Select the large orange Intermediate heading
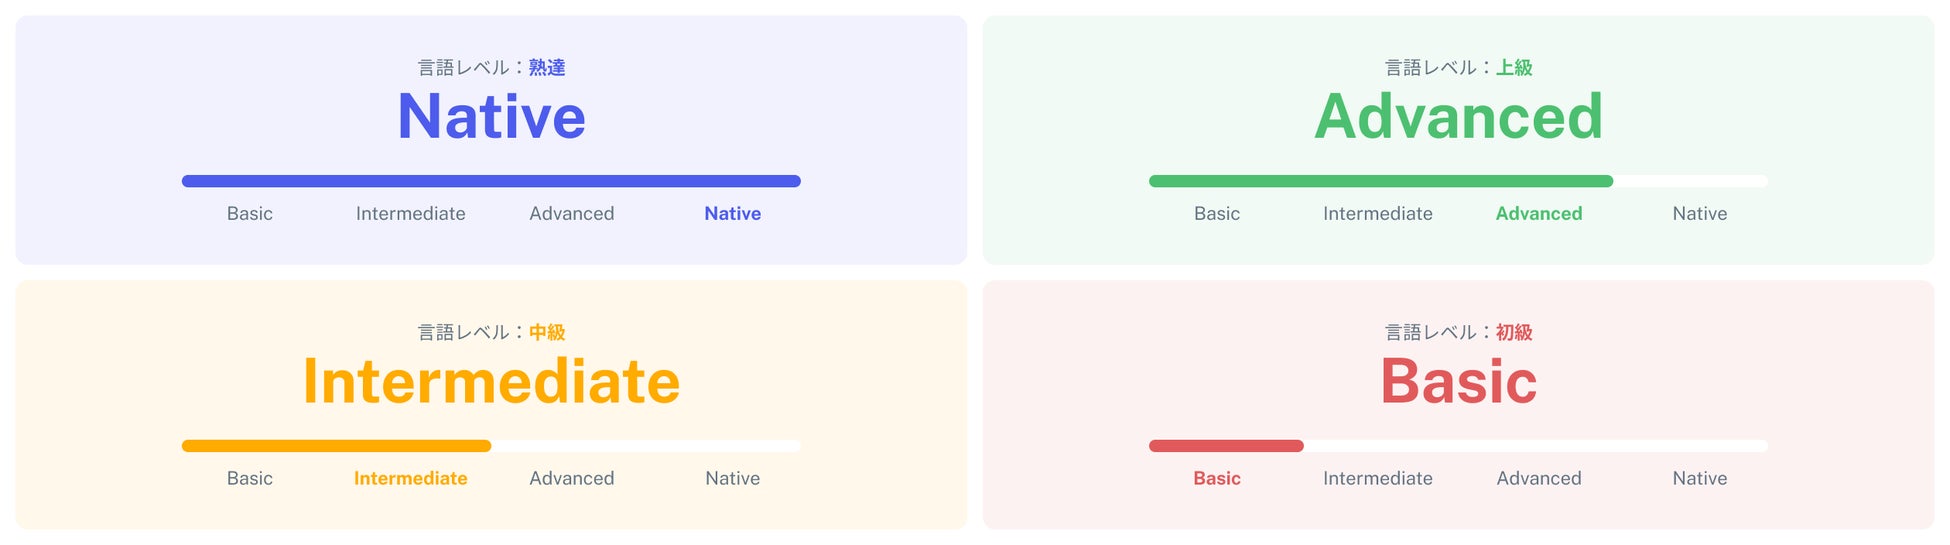Image resolution: width=1950 pixels, height=545 pixels. (x=491, y=382)
